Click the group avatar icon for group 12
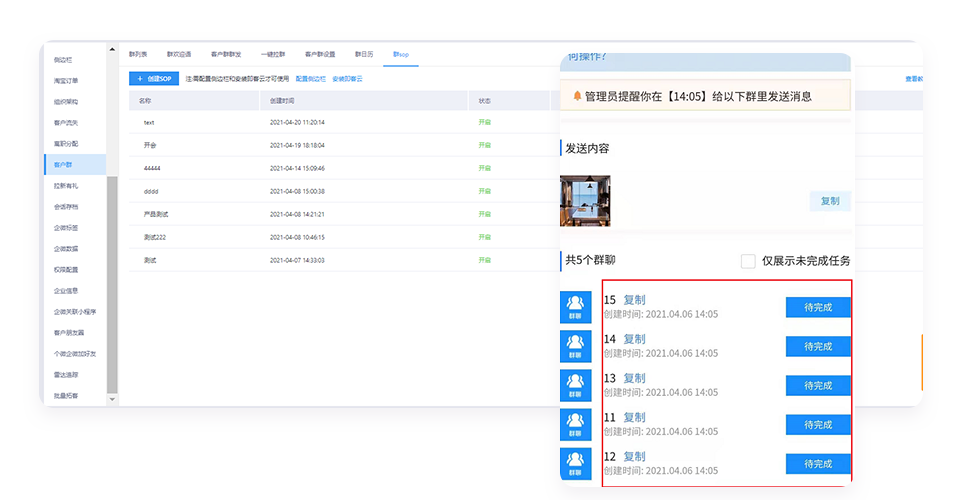Image resolution: width=970 pixels, height=500 pixels. (575, 463)
